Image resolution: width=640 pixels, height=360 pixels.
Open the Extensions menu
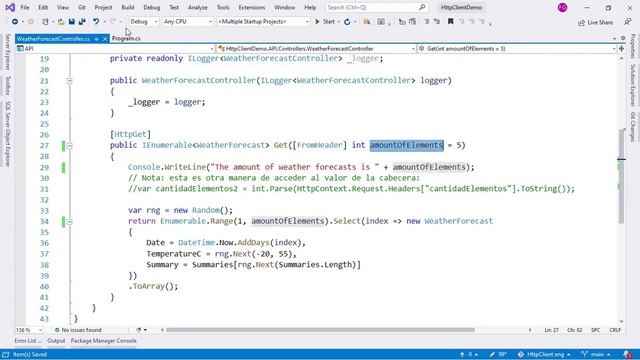point(251,7)
